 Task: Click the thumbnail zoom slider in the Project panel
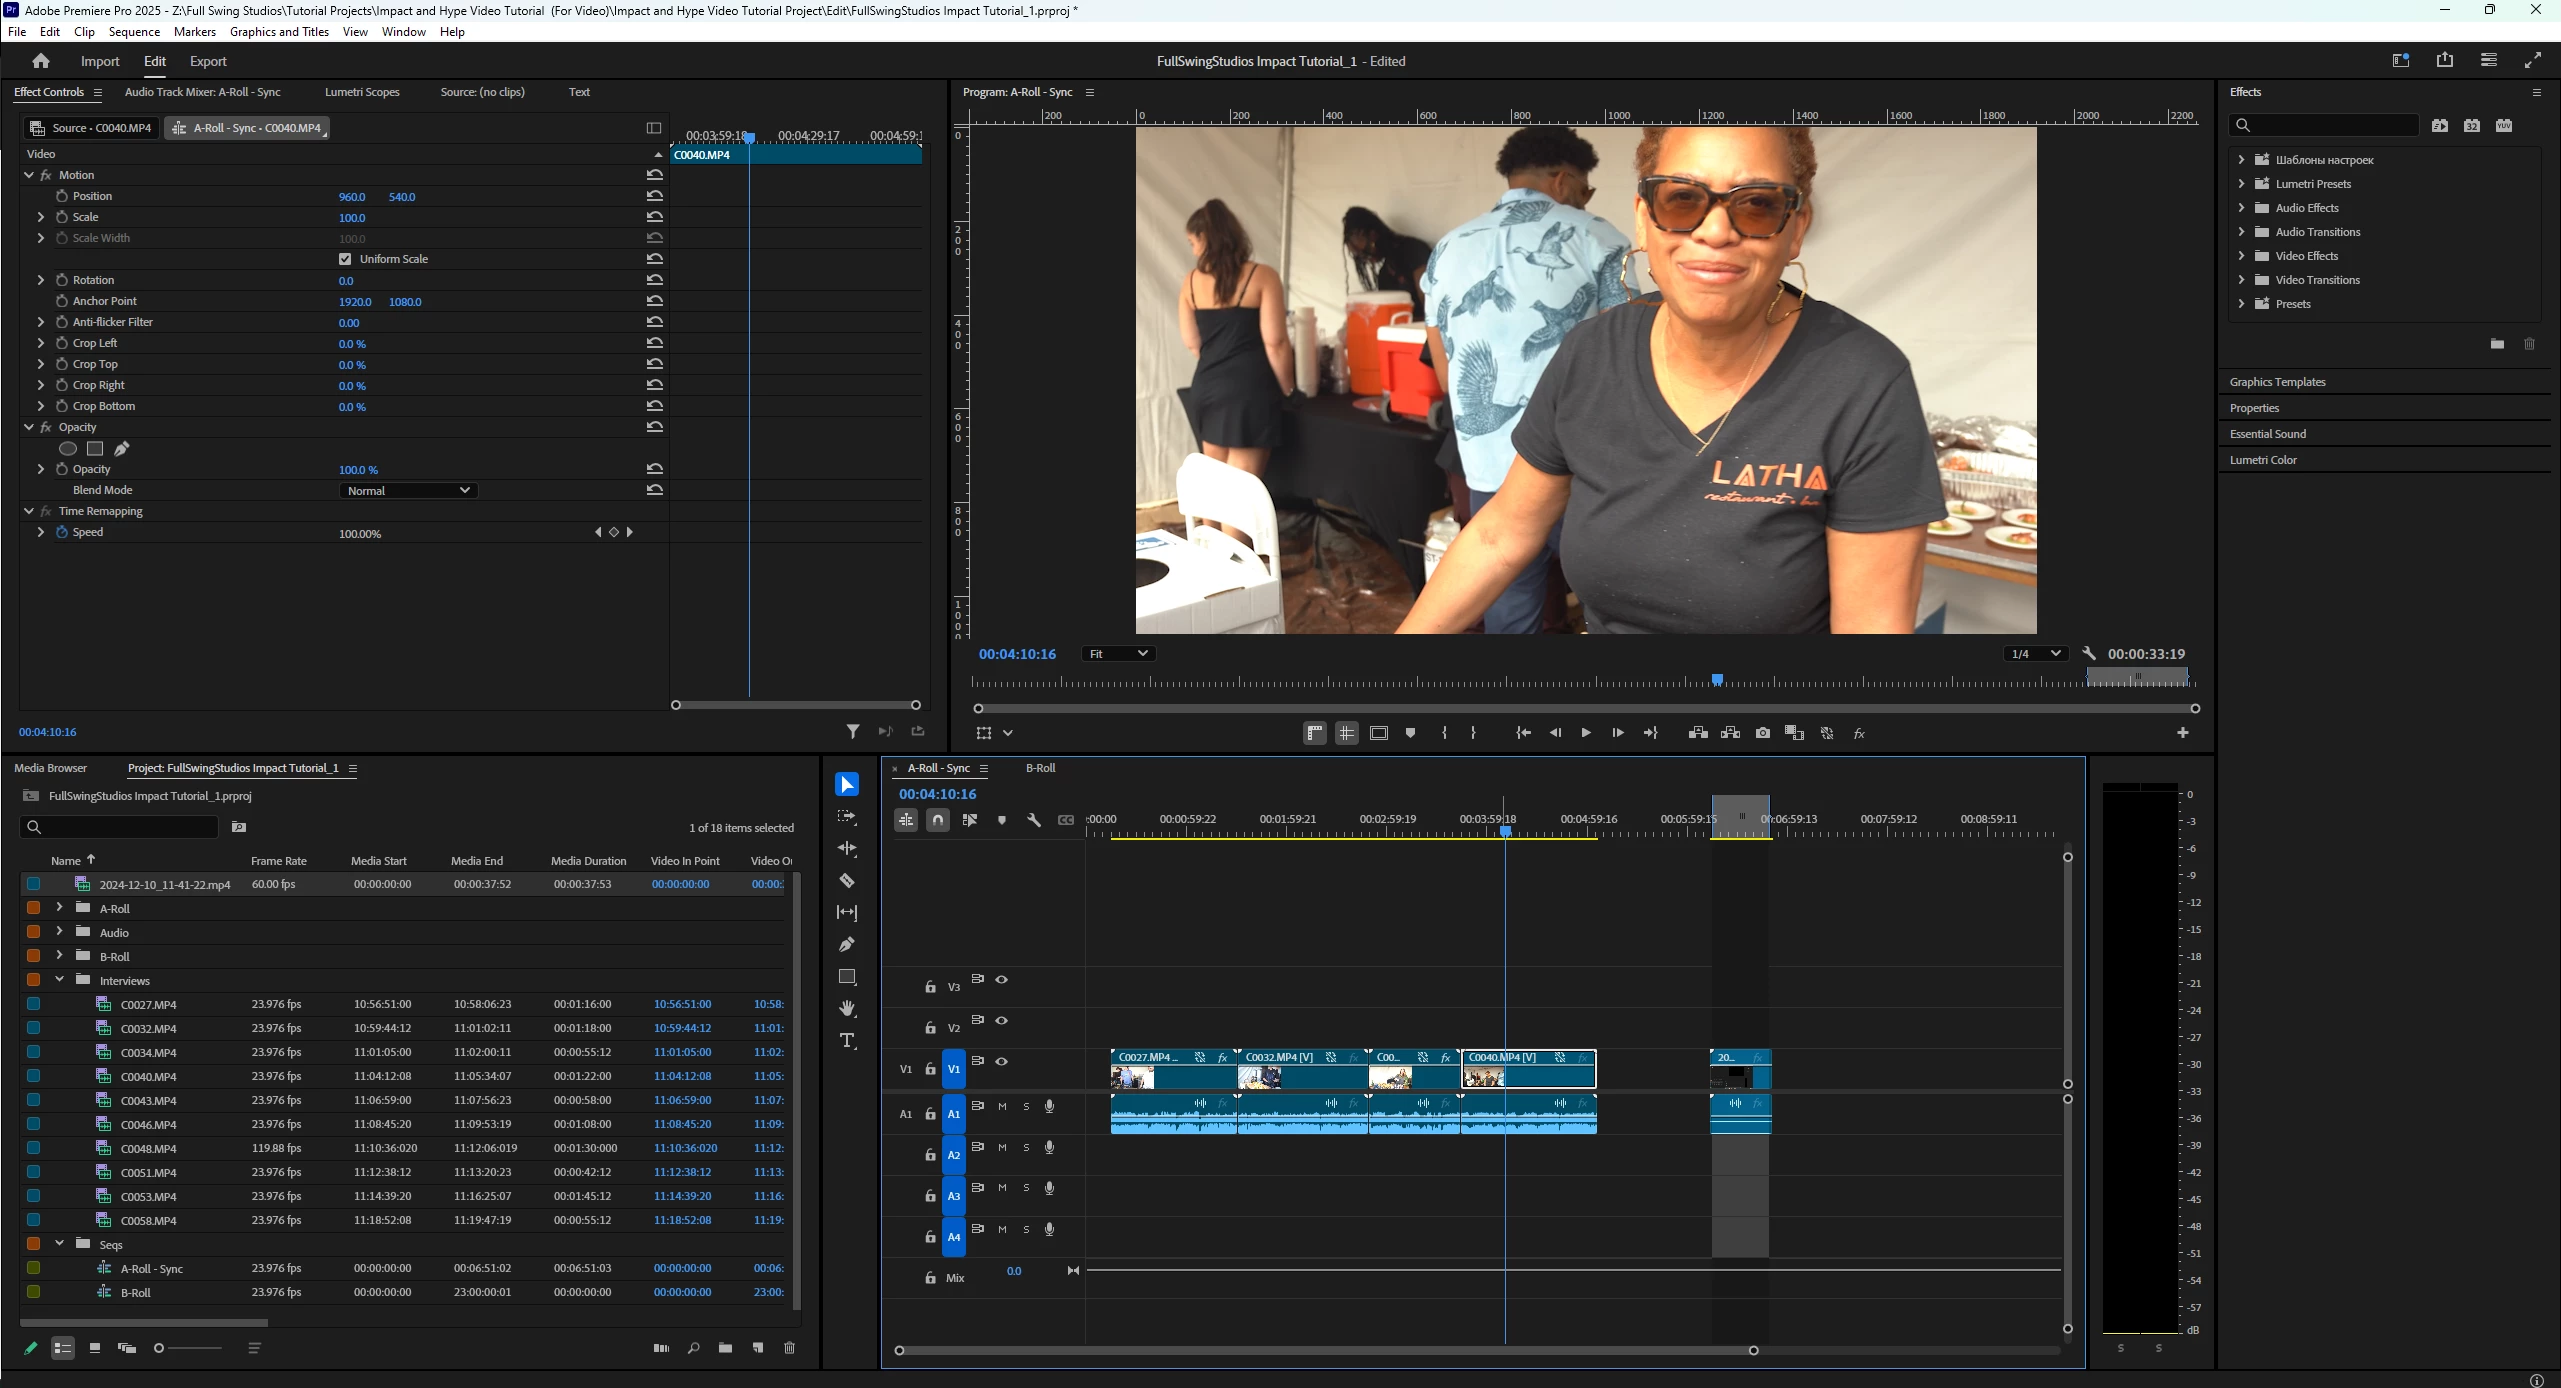click(x=190, y=1348)
